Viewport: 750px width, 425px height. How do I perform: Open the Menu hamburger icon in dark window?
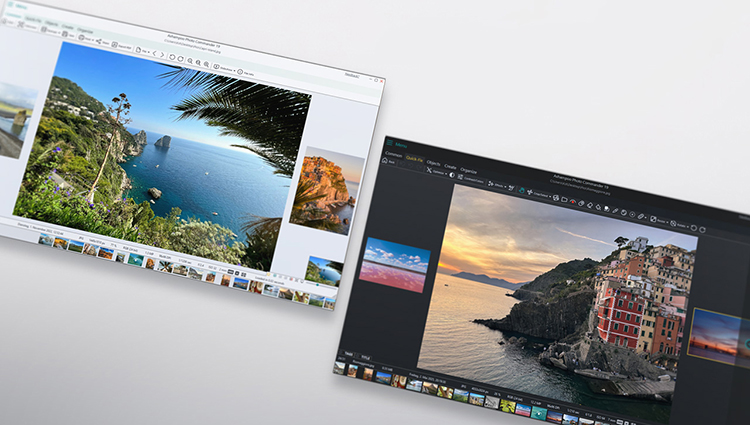tap(391, 143)
